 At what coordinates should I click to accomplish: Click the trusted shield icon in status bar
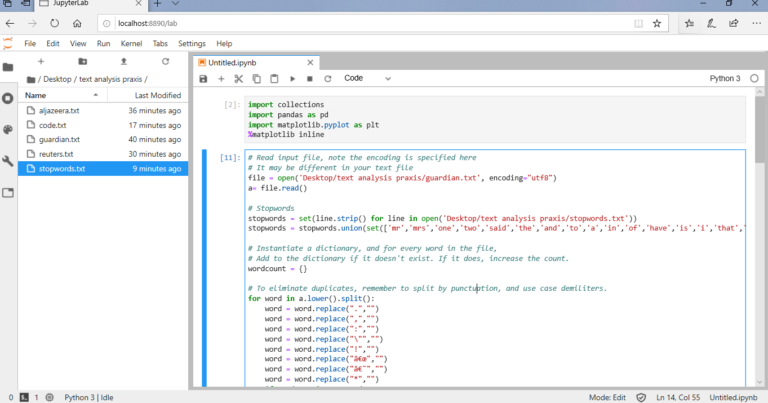point(641,398)
